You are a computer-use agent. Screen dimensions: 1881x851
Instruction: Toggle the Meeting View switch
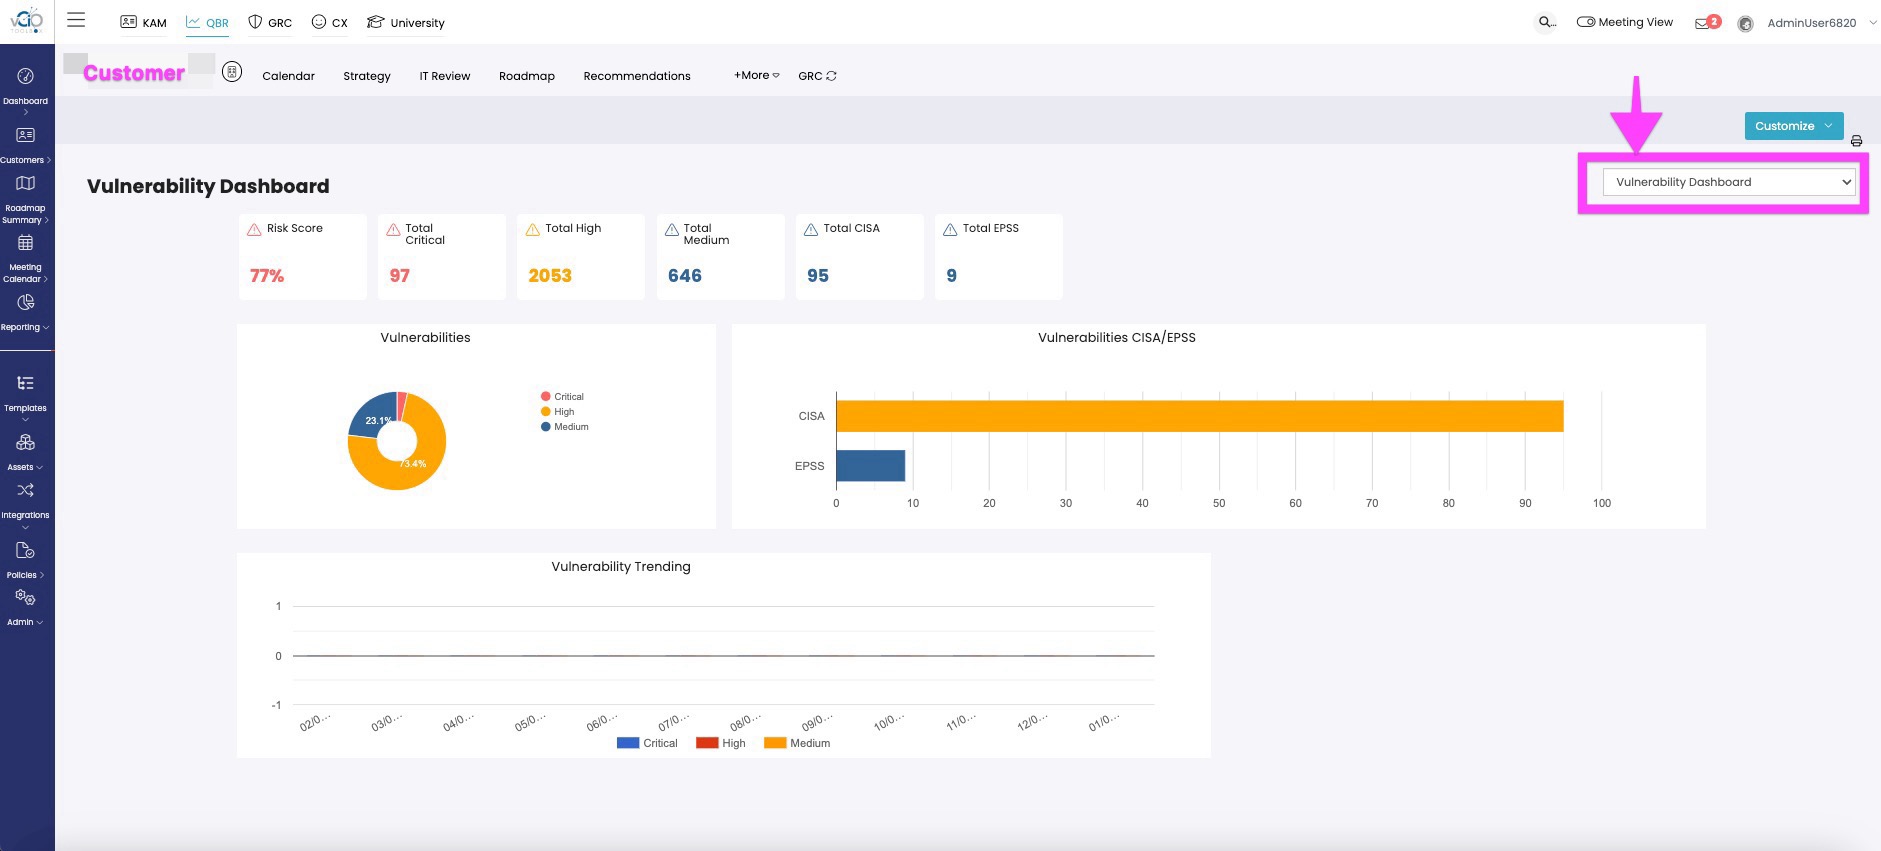1586,22
